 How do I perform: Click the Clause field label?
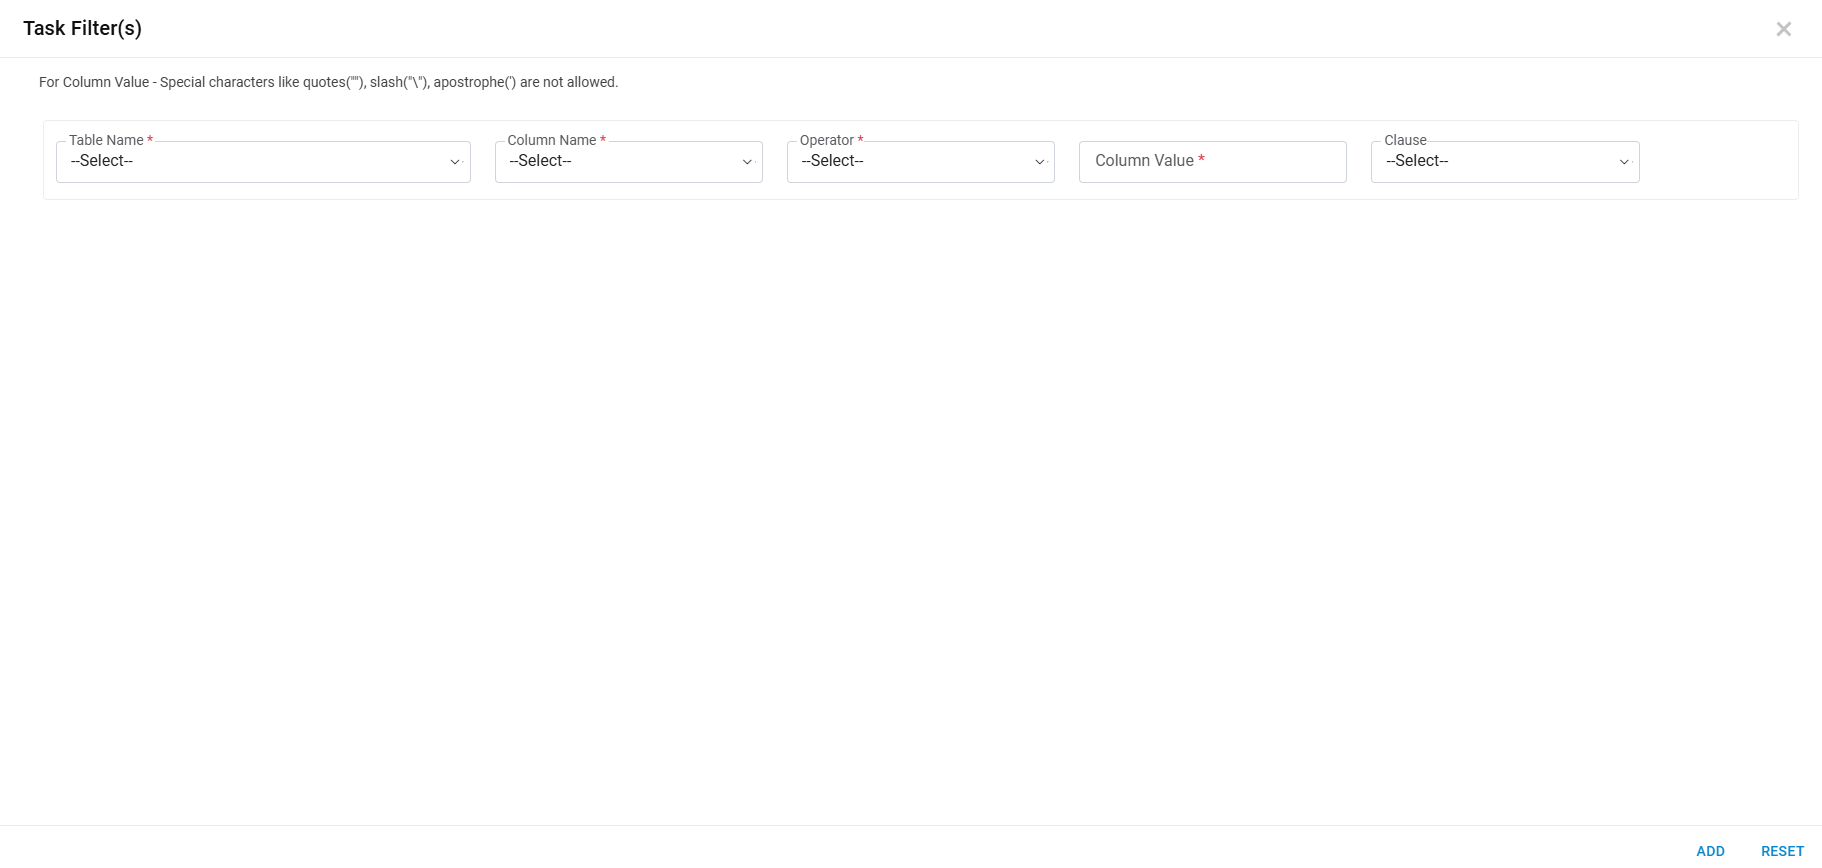(1405, 140)
